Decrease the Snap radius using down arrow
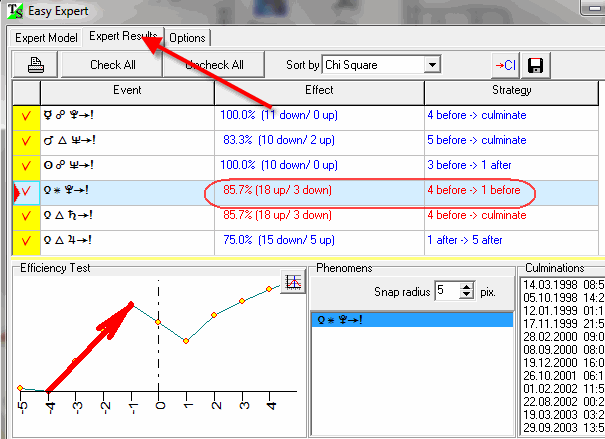The width and height of the screenshot is (605, 439). (x=467, y=295)
